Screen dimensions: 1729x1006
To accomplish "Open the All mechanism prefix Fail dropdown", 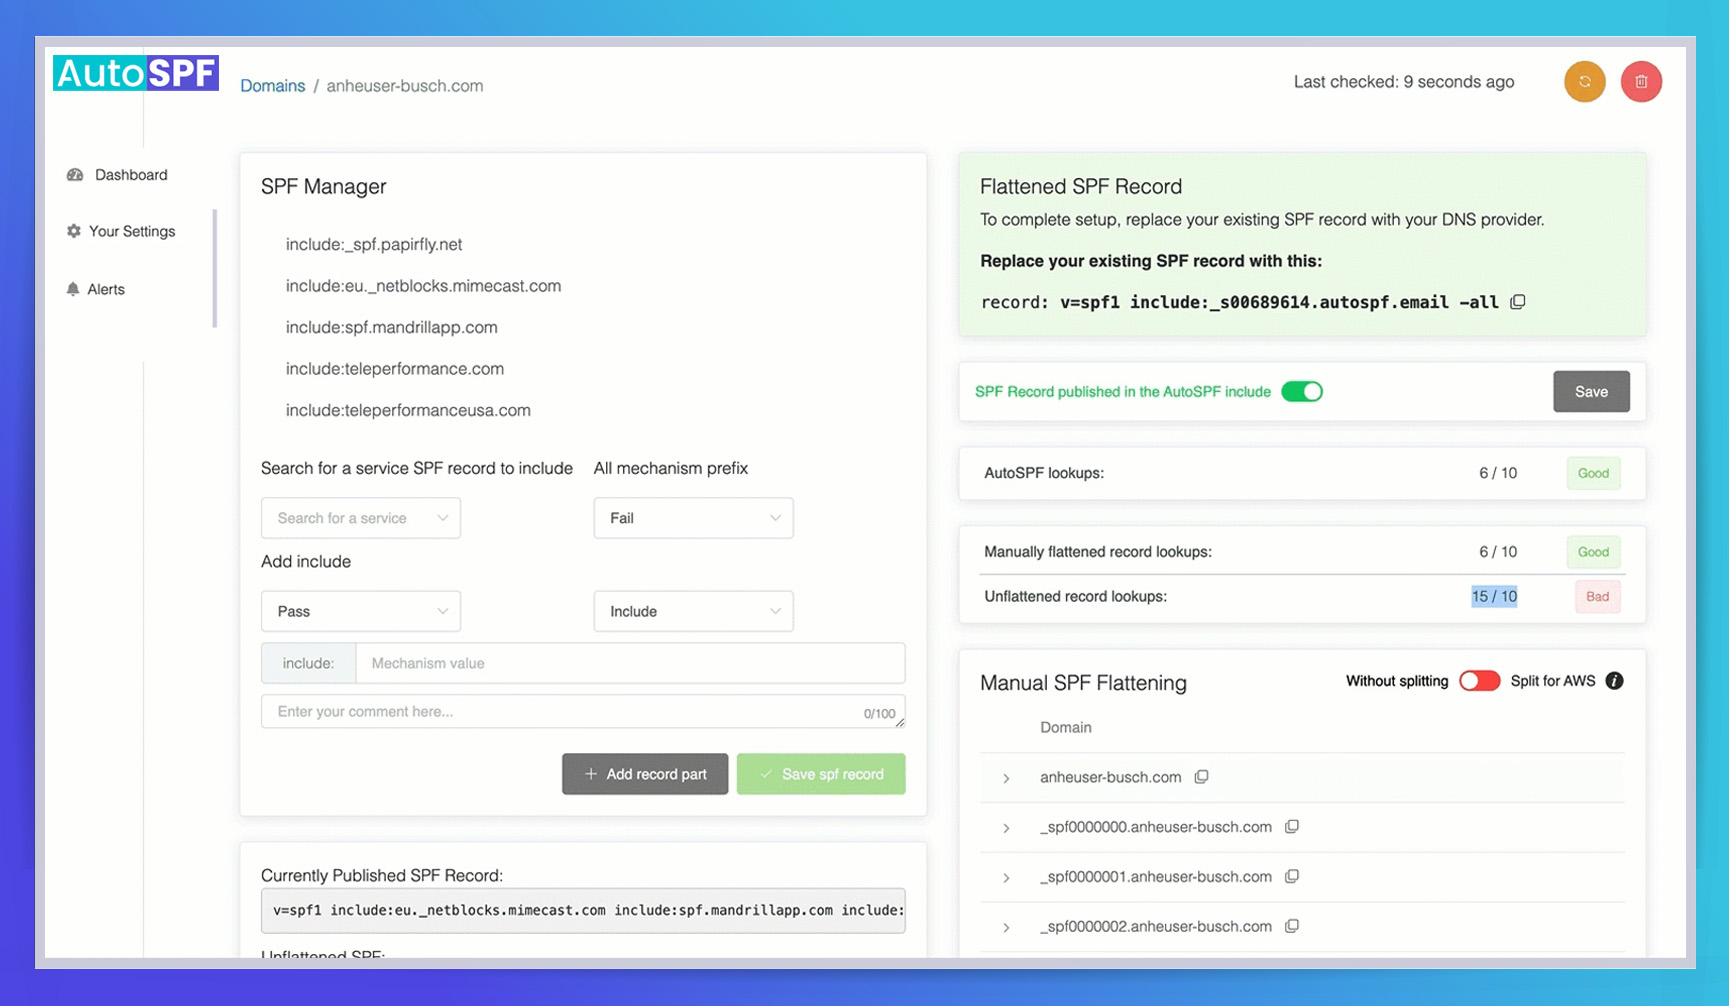I will coord(693,518).
